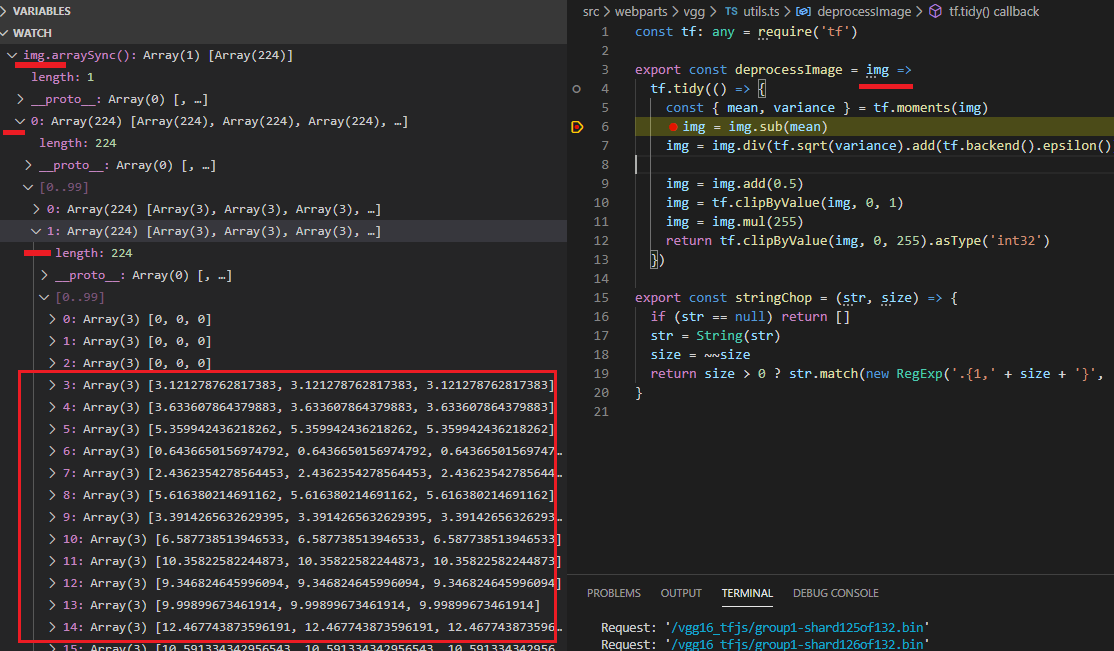1114x651 pixels.
Task: Collapse the img.arraySync() watch expression
Action: (x=12, y=55)
